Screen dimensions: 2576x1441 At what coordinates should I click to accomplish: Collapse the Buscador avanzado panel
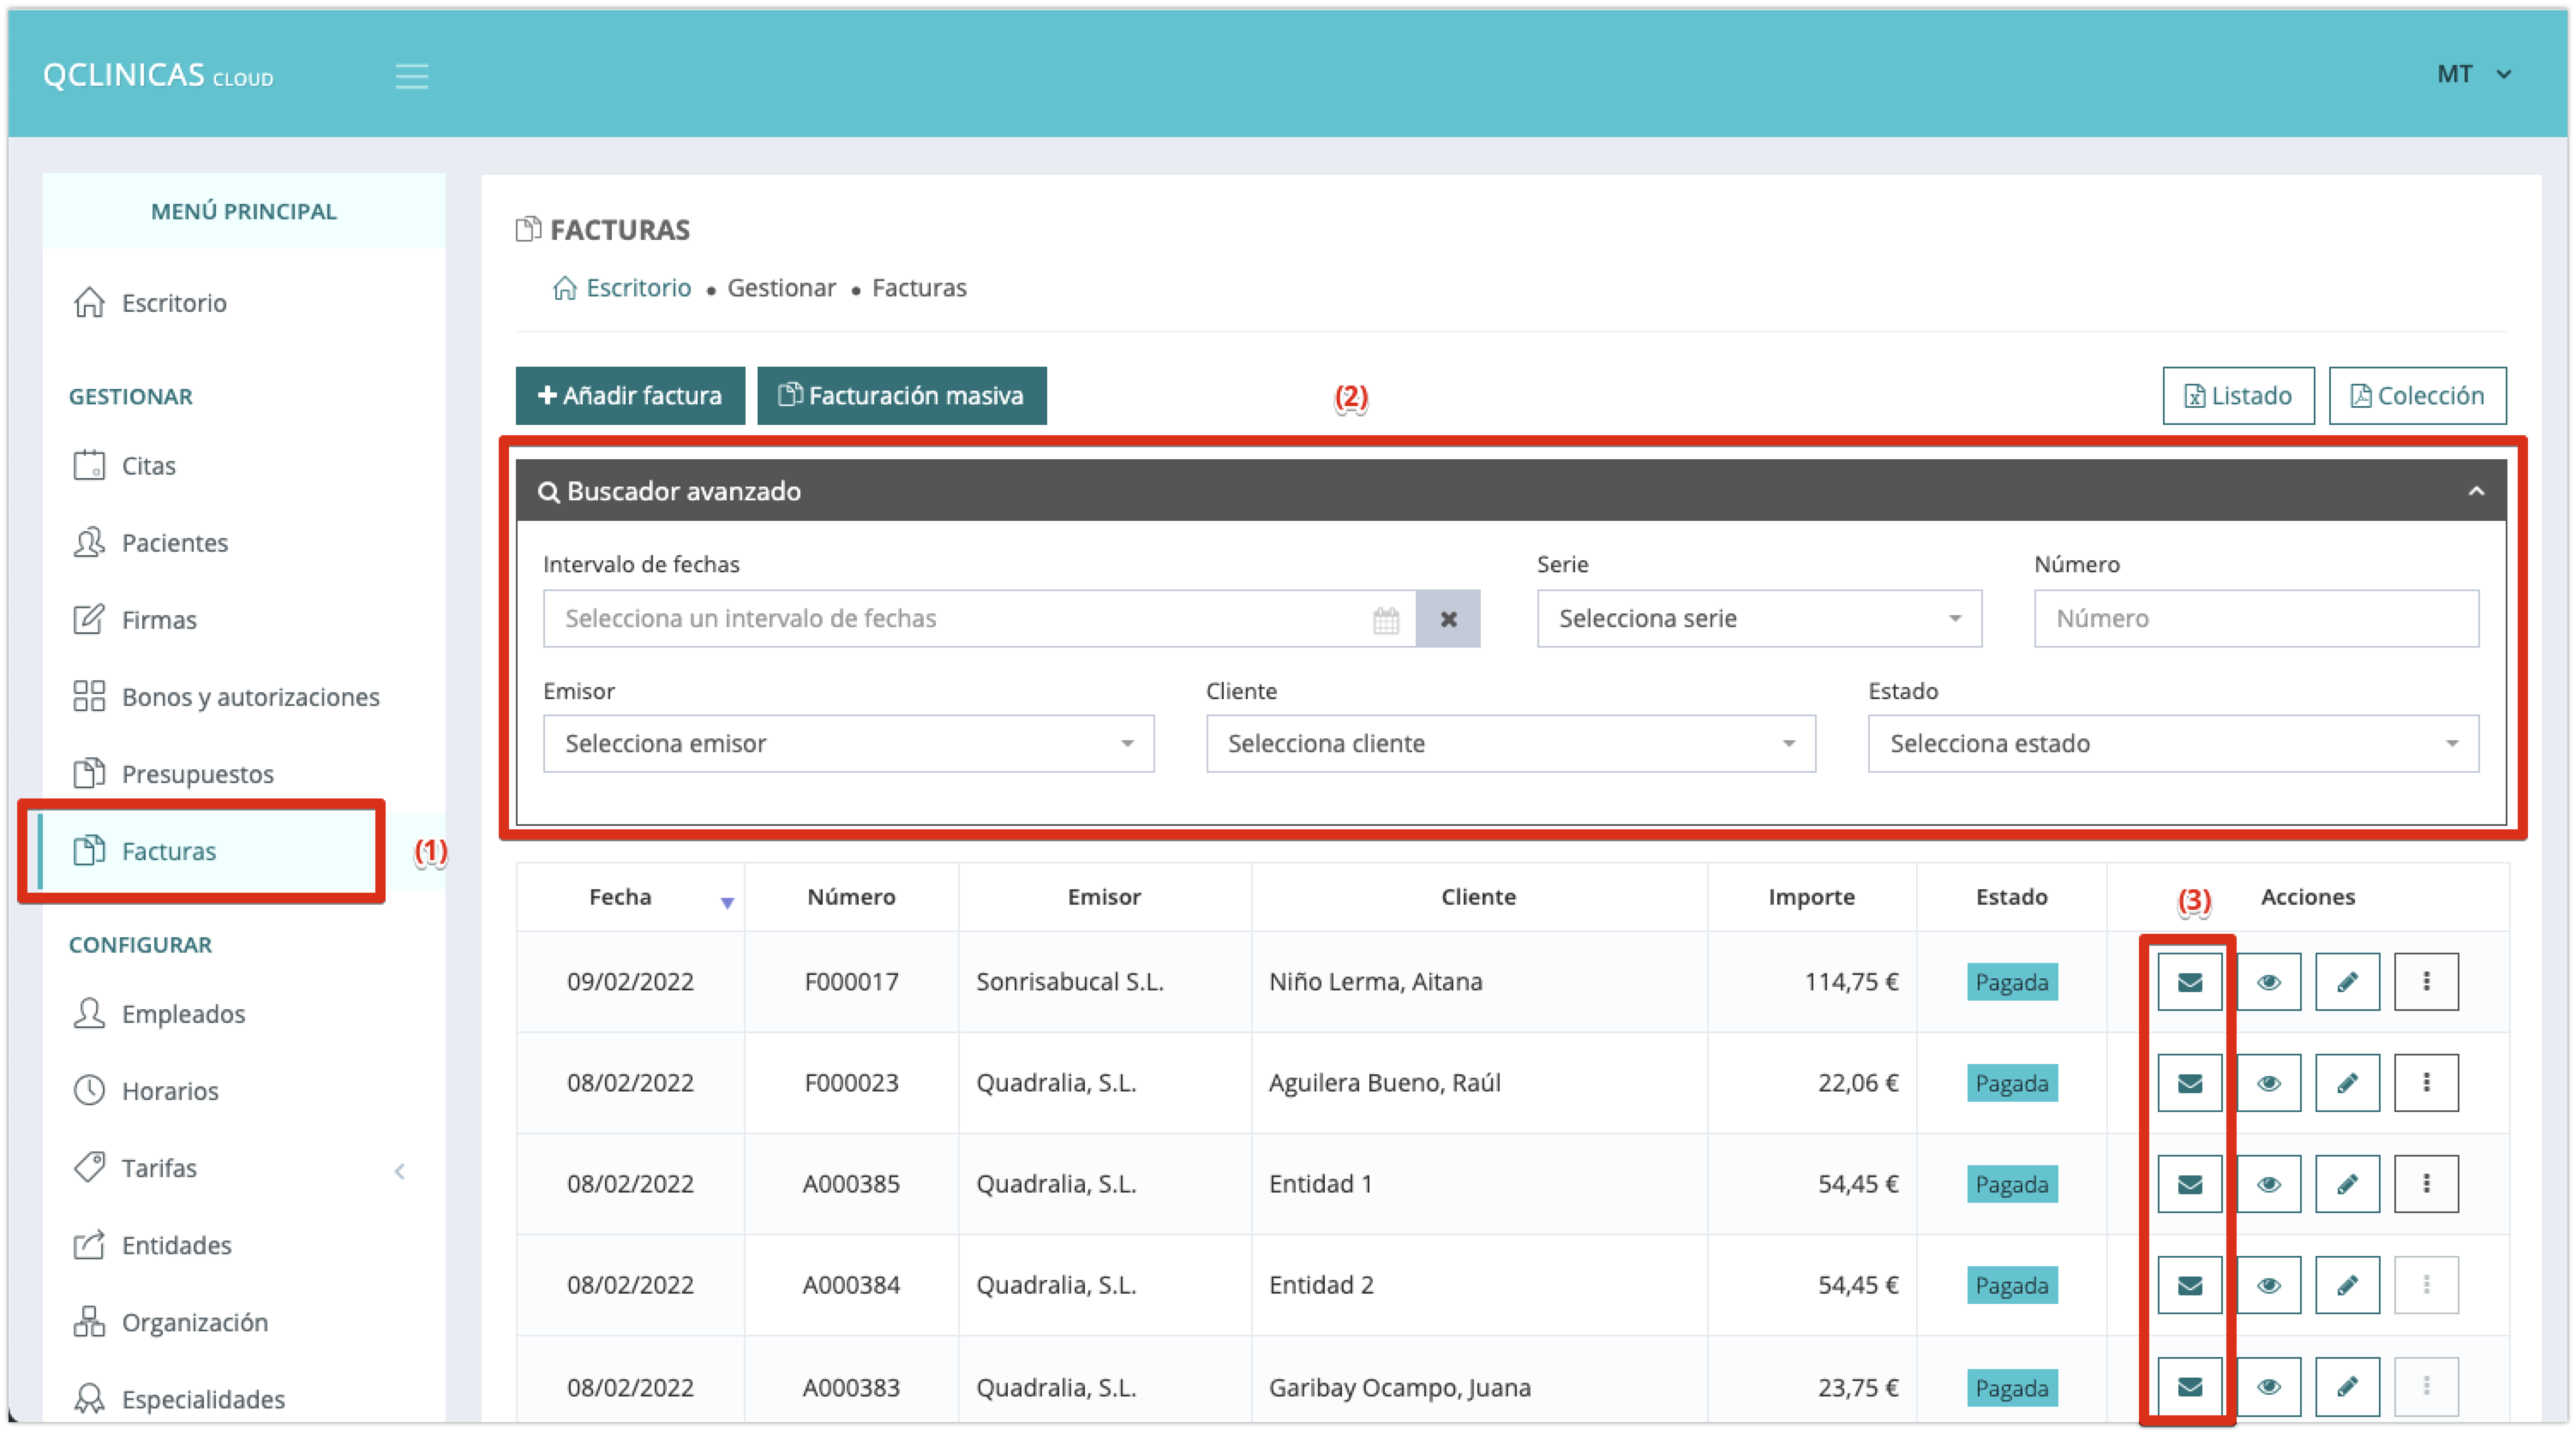point(2476,491)
